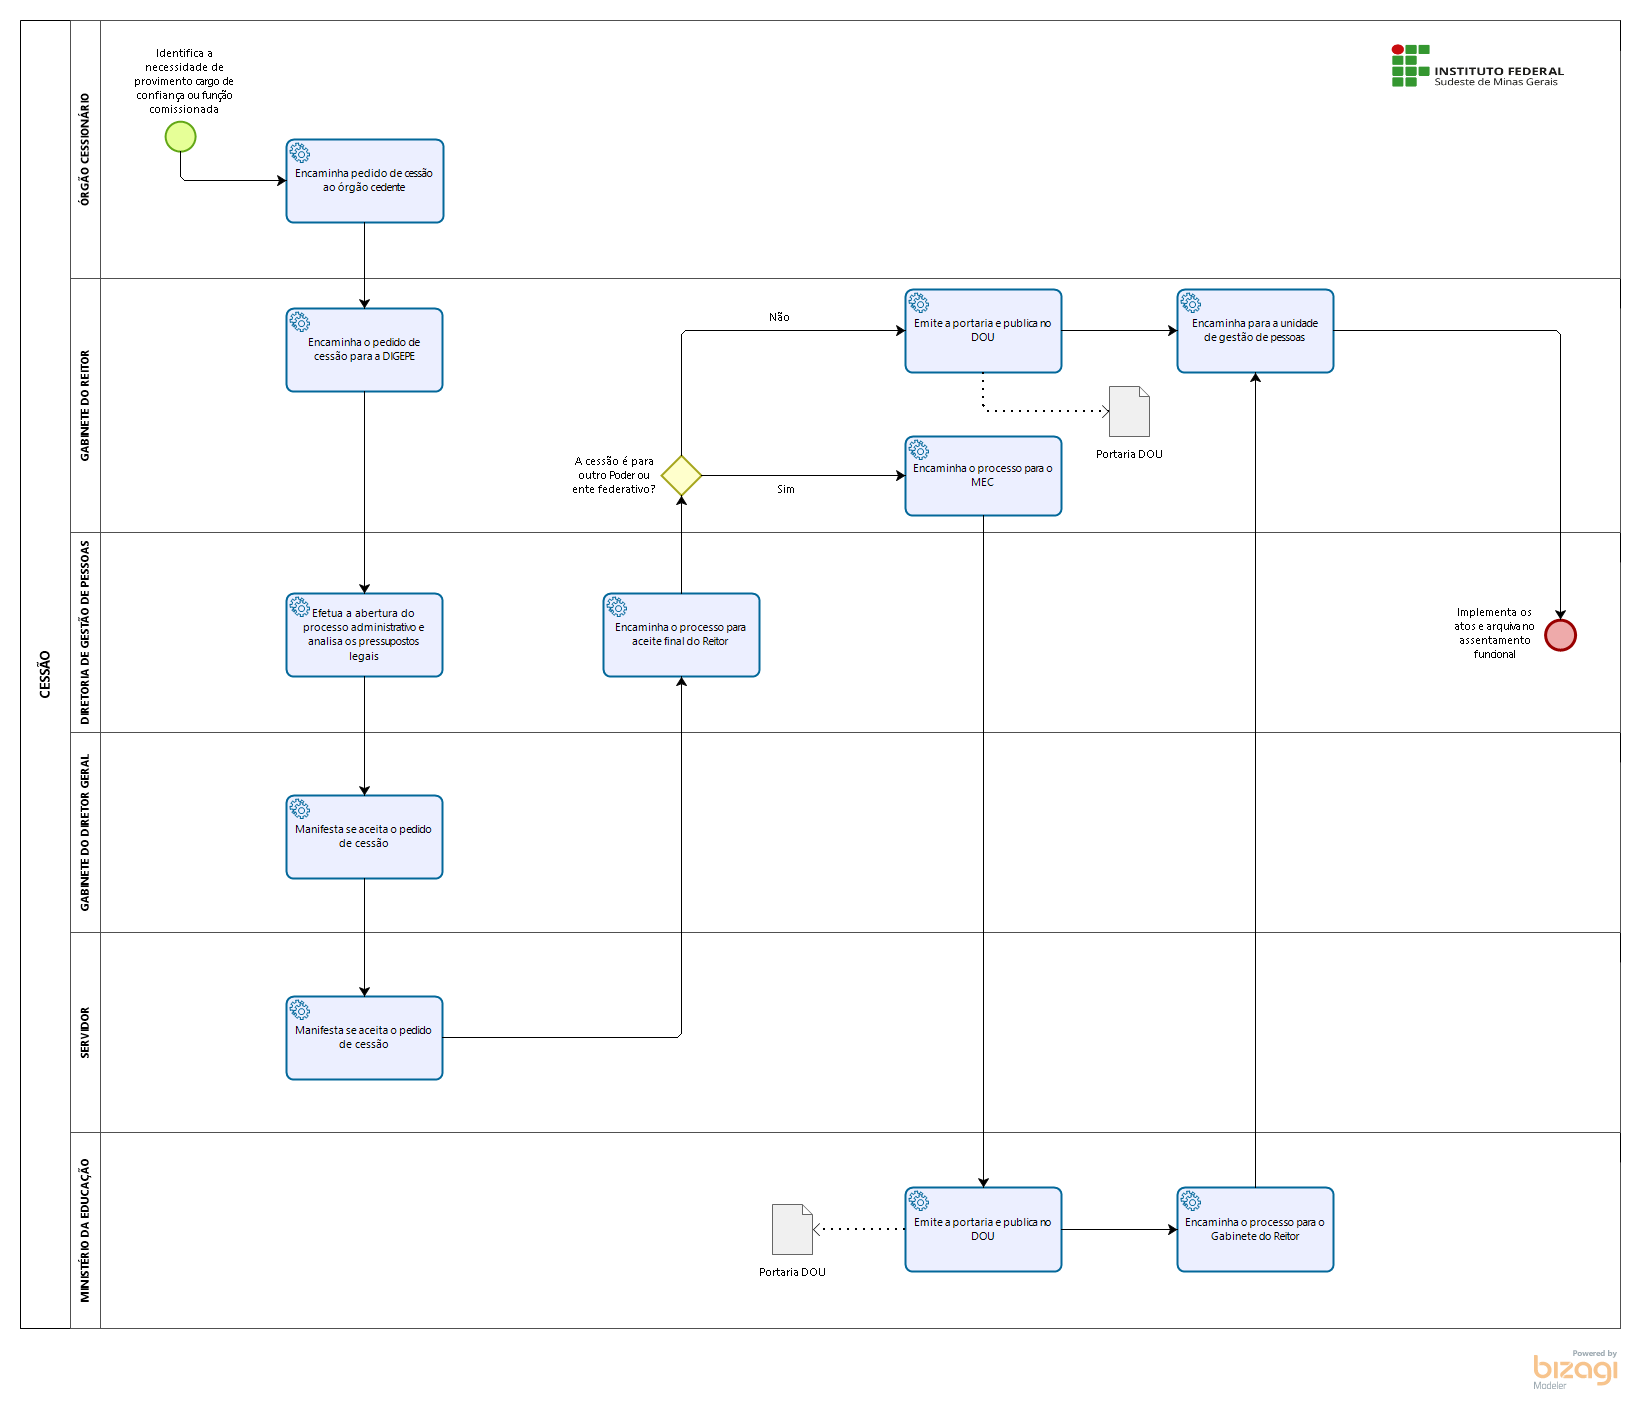Click the green start event circle

pos(180,137)
